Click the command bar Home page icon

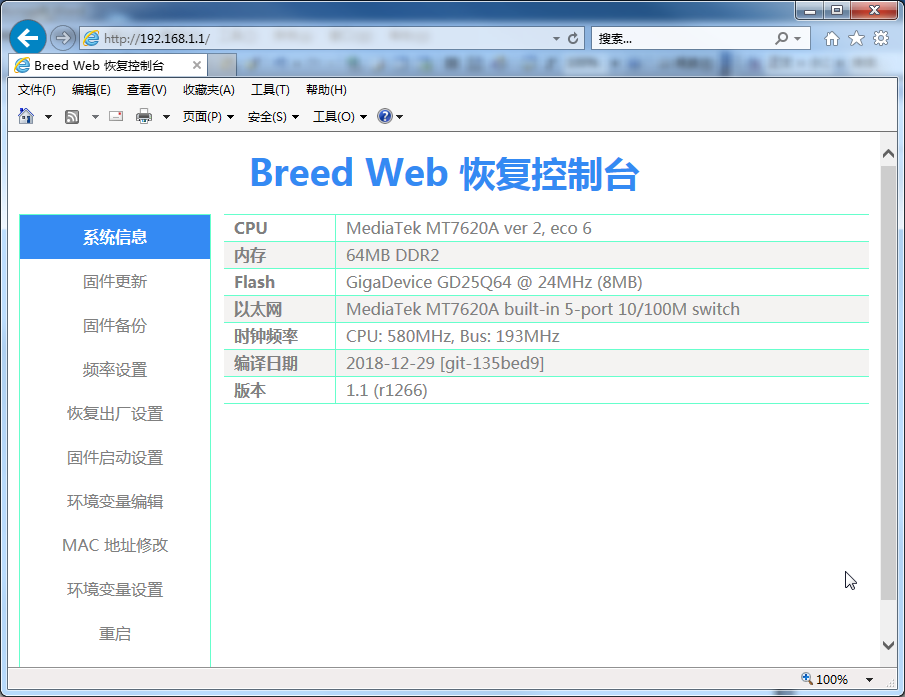(x=27, y=117)
